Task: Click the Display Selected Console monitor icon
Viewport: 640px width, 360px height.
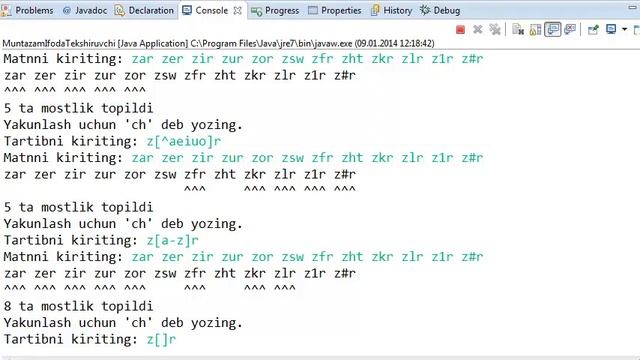Action: tap(611, 29)
